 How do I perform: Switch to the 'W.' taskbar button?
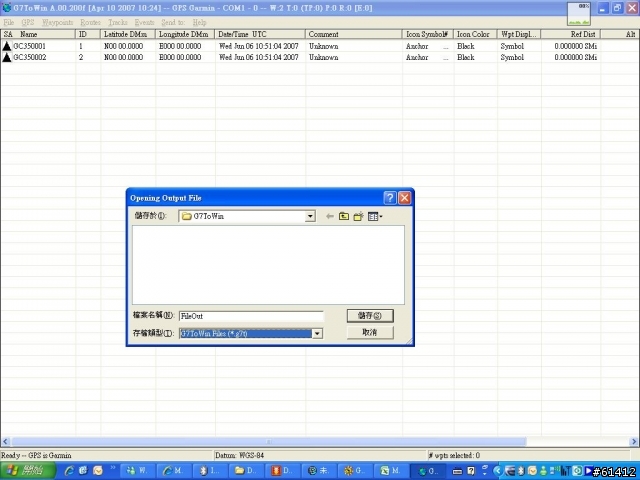click(137, 471)
